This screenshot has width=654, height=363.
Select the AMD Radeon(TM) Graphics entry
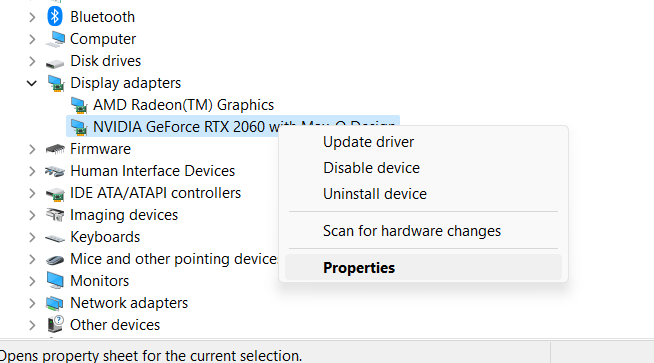[x=184, y=105]
